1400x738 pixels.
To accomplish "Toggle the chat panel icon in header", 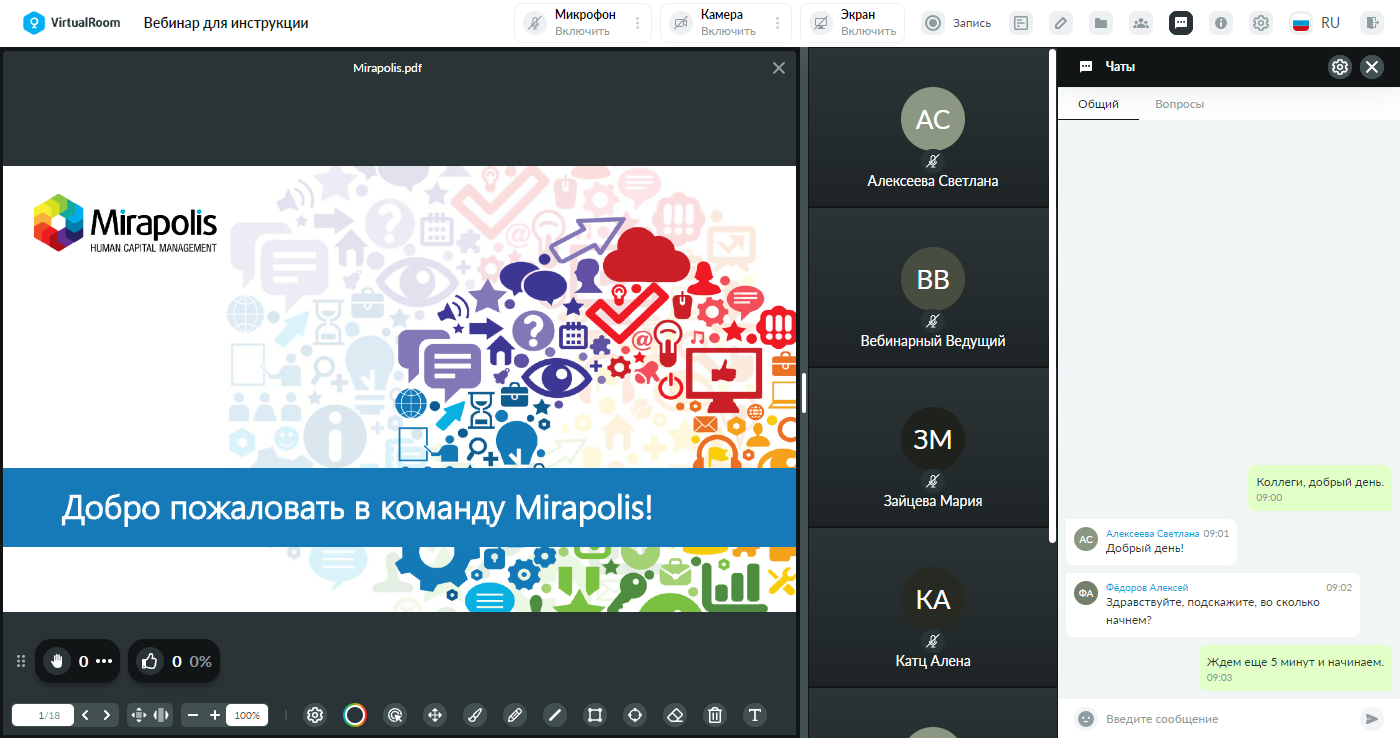I will [1181, 23].
